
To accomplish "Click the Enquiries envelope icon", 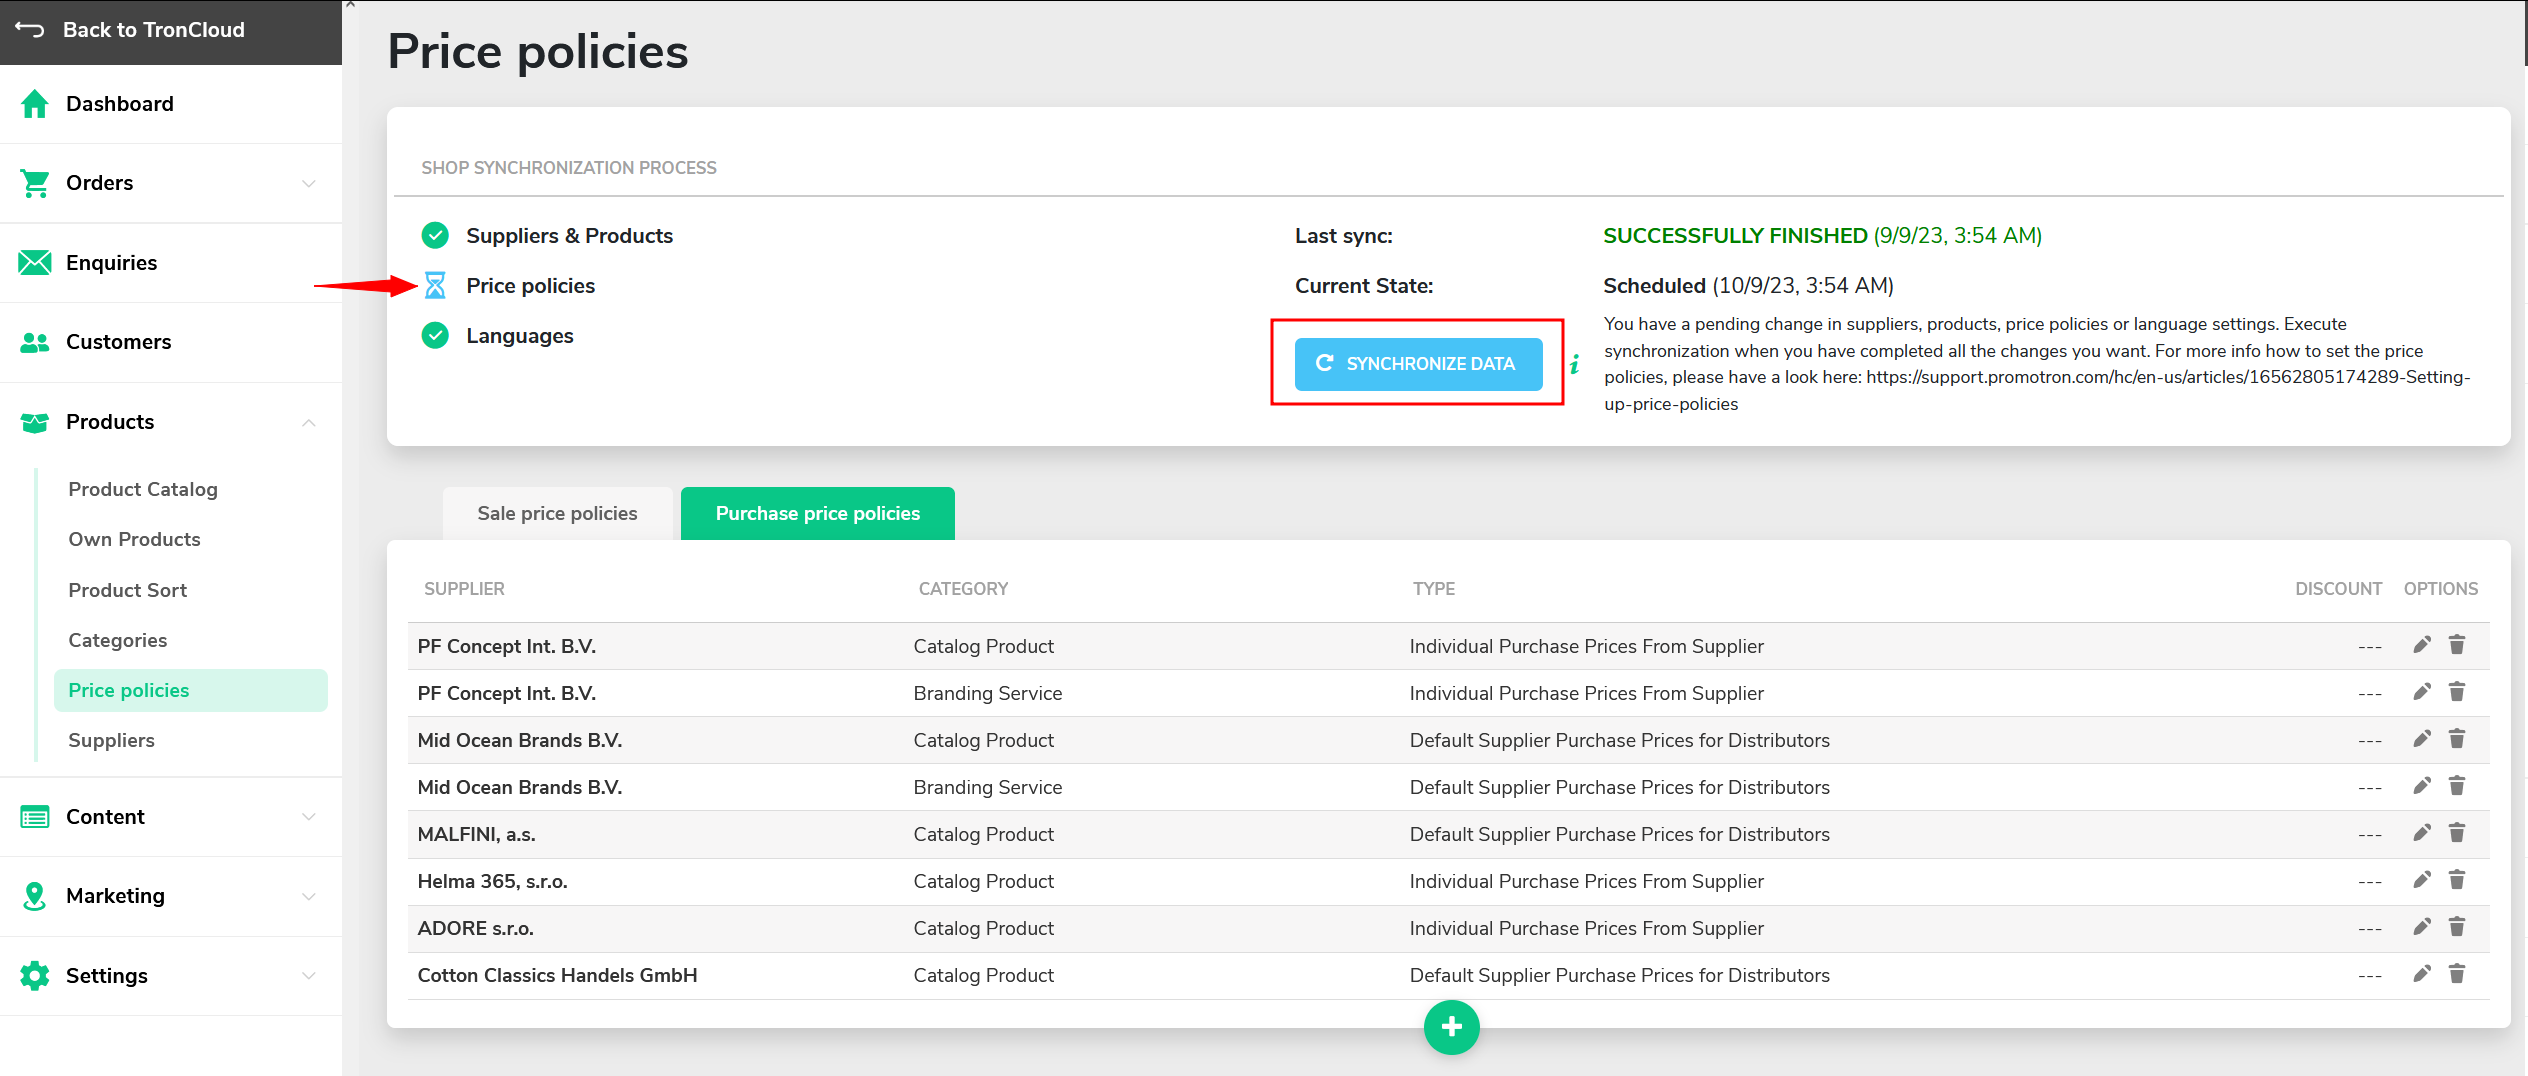I will point(35,263).
